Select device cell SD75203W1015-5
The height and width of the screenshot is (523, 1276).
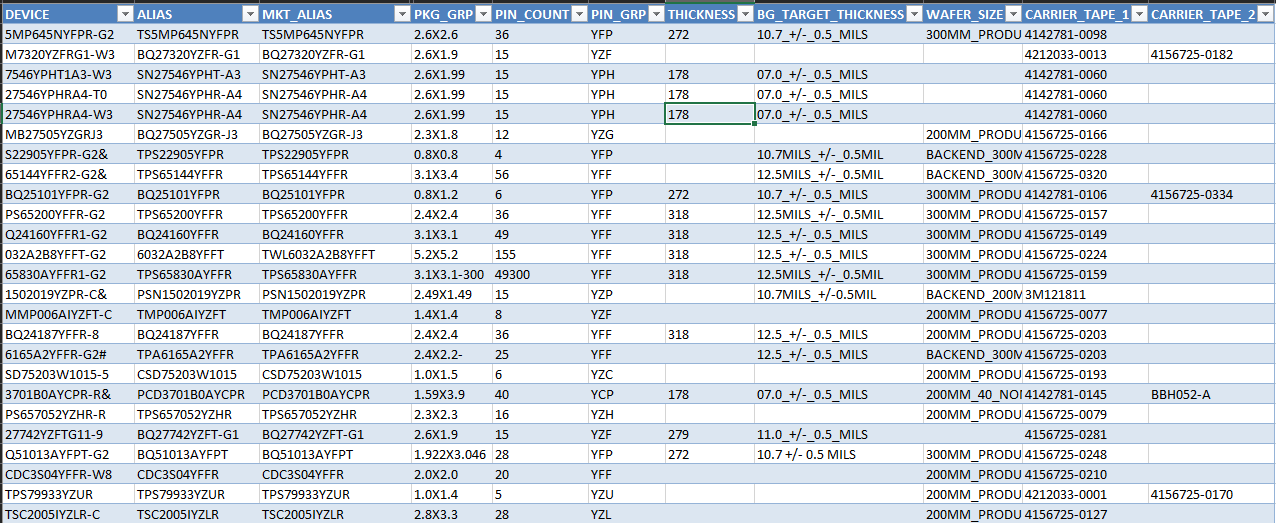pos(67,374)
